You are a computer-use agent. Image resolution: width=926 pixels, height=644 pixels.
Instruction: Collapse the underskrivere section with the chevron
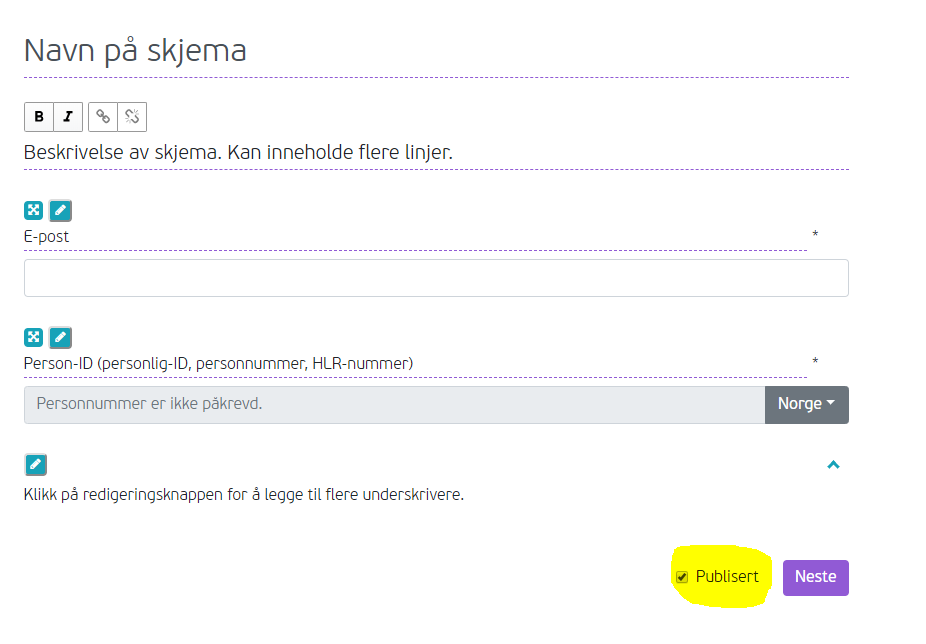(833, 464)
